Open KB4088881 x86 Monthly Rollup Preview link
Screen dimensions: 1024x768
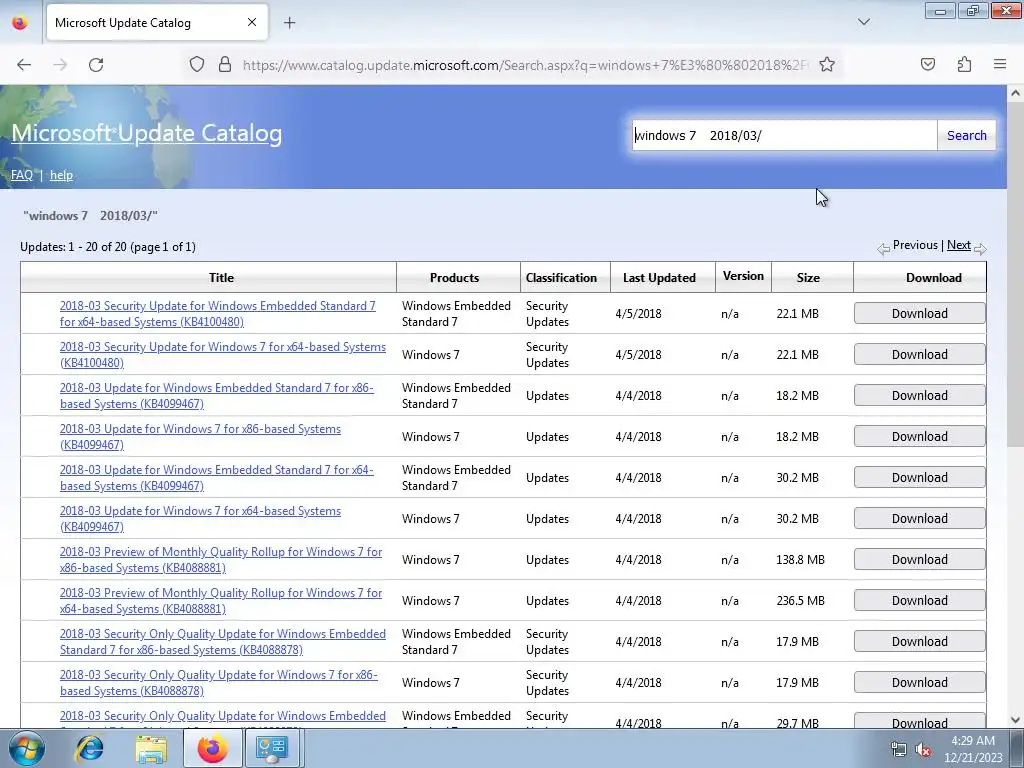point(221,560)
